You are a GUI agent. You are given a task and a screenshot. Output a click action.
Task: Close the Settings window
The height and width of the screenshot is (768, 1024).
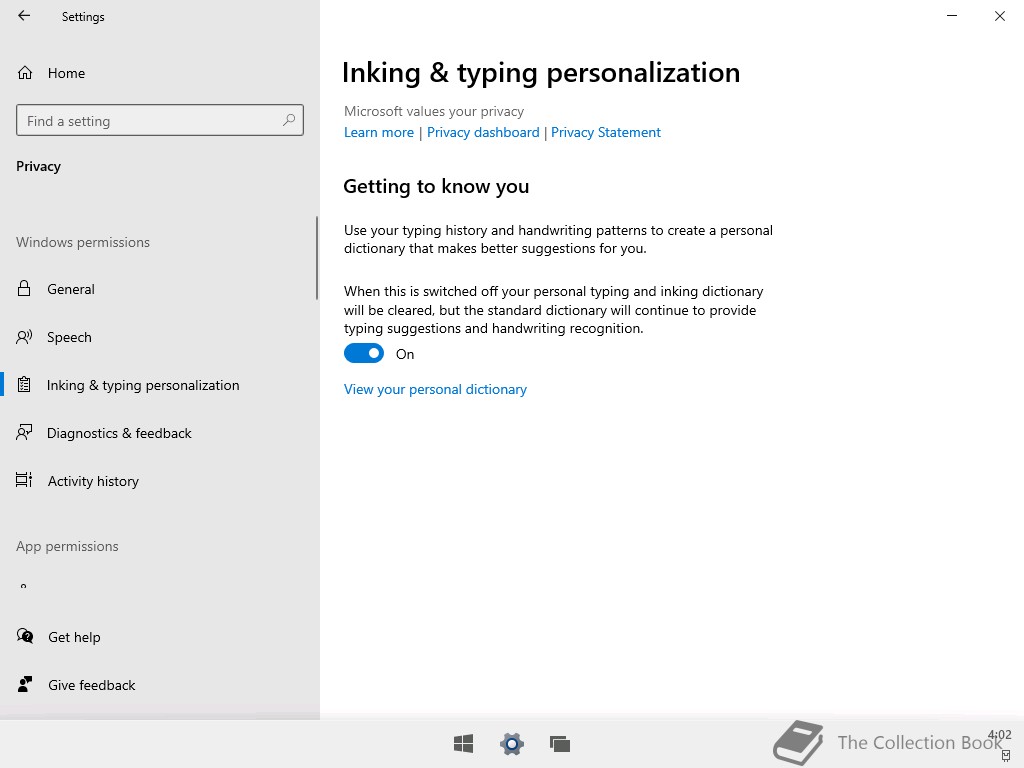tap(1000, 16)
